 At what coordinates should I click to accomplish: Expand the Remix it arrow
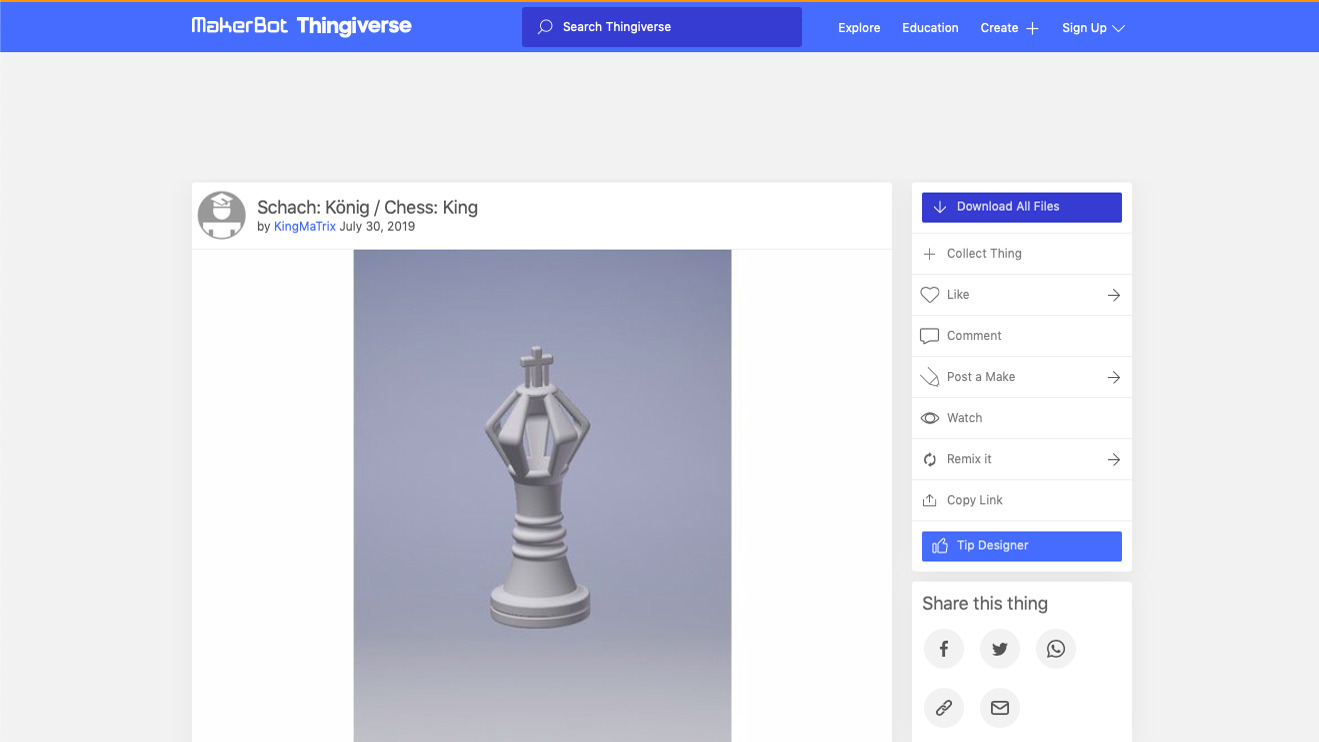tap(1113, 459)
